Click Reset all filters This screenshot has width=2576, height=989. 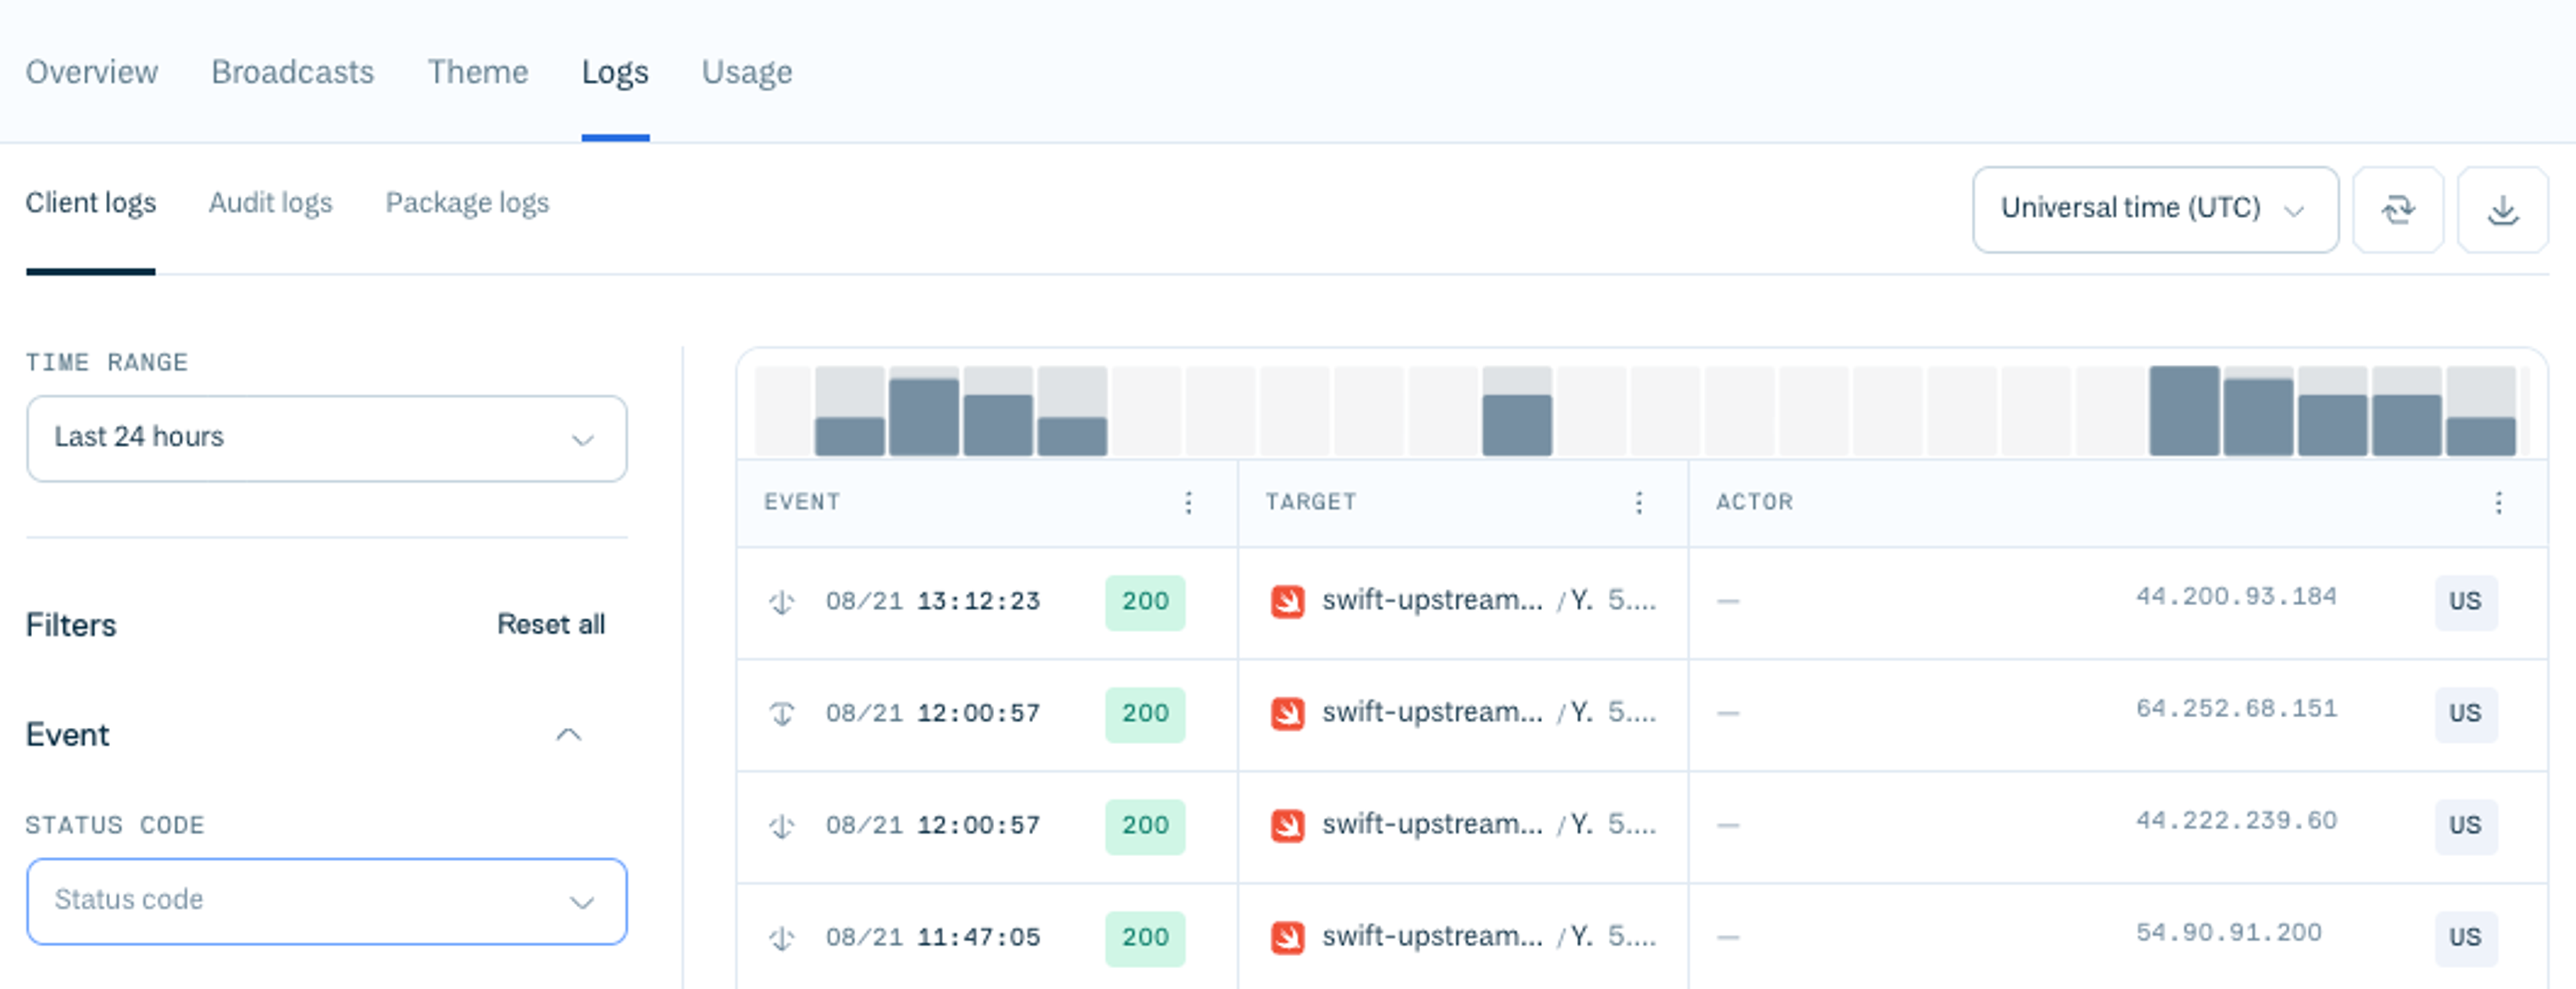(x=551, y=624)
